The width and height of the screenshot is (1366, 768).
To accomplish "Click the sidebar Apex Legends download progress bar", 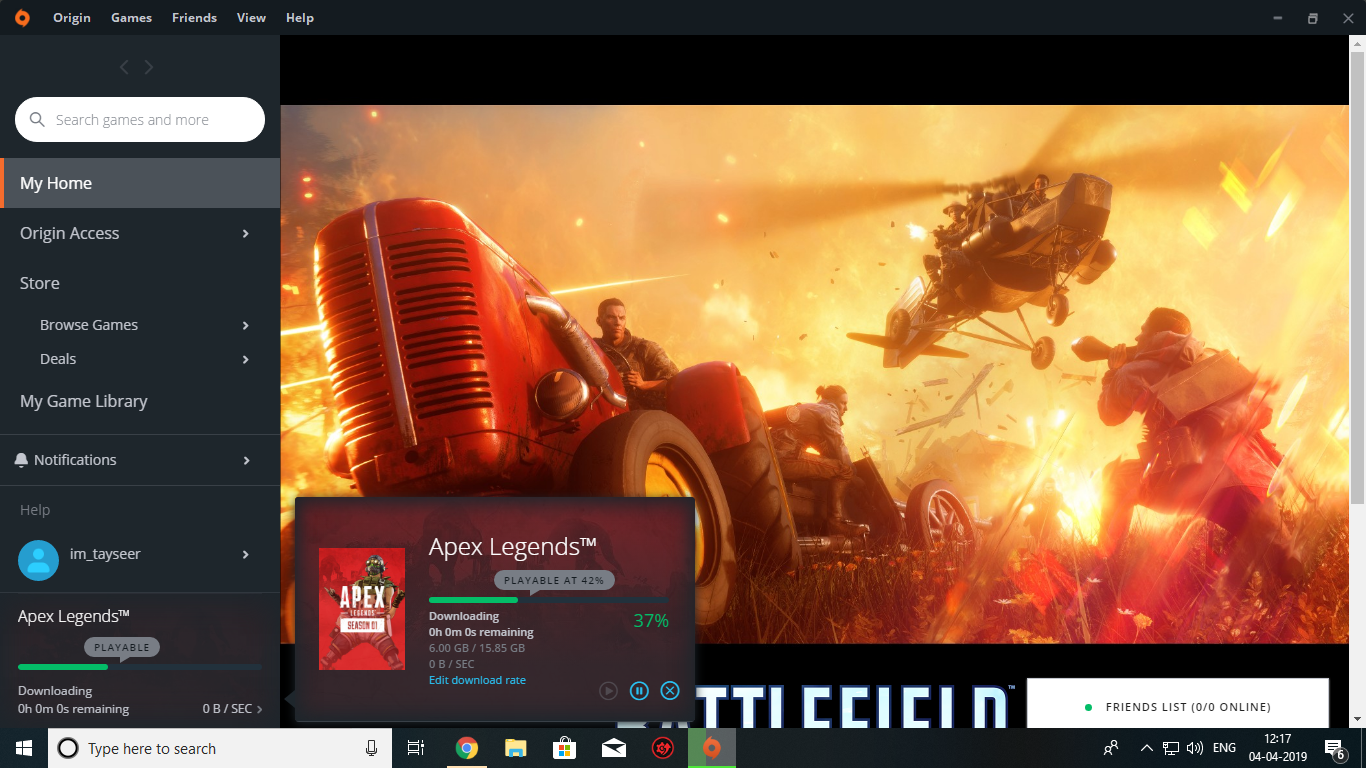I will point(140,667).
